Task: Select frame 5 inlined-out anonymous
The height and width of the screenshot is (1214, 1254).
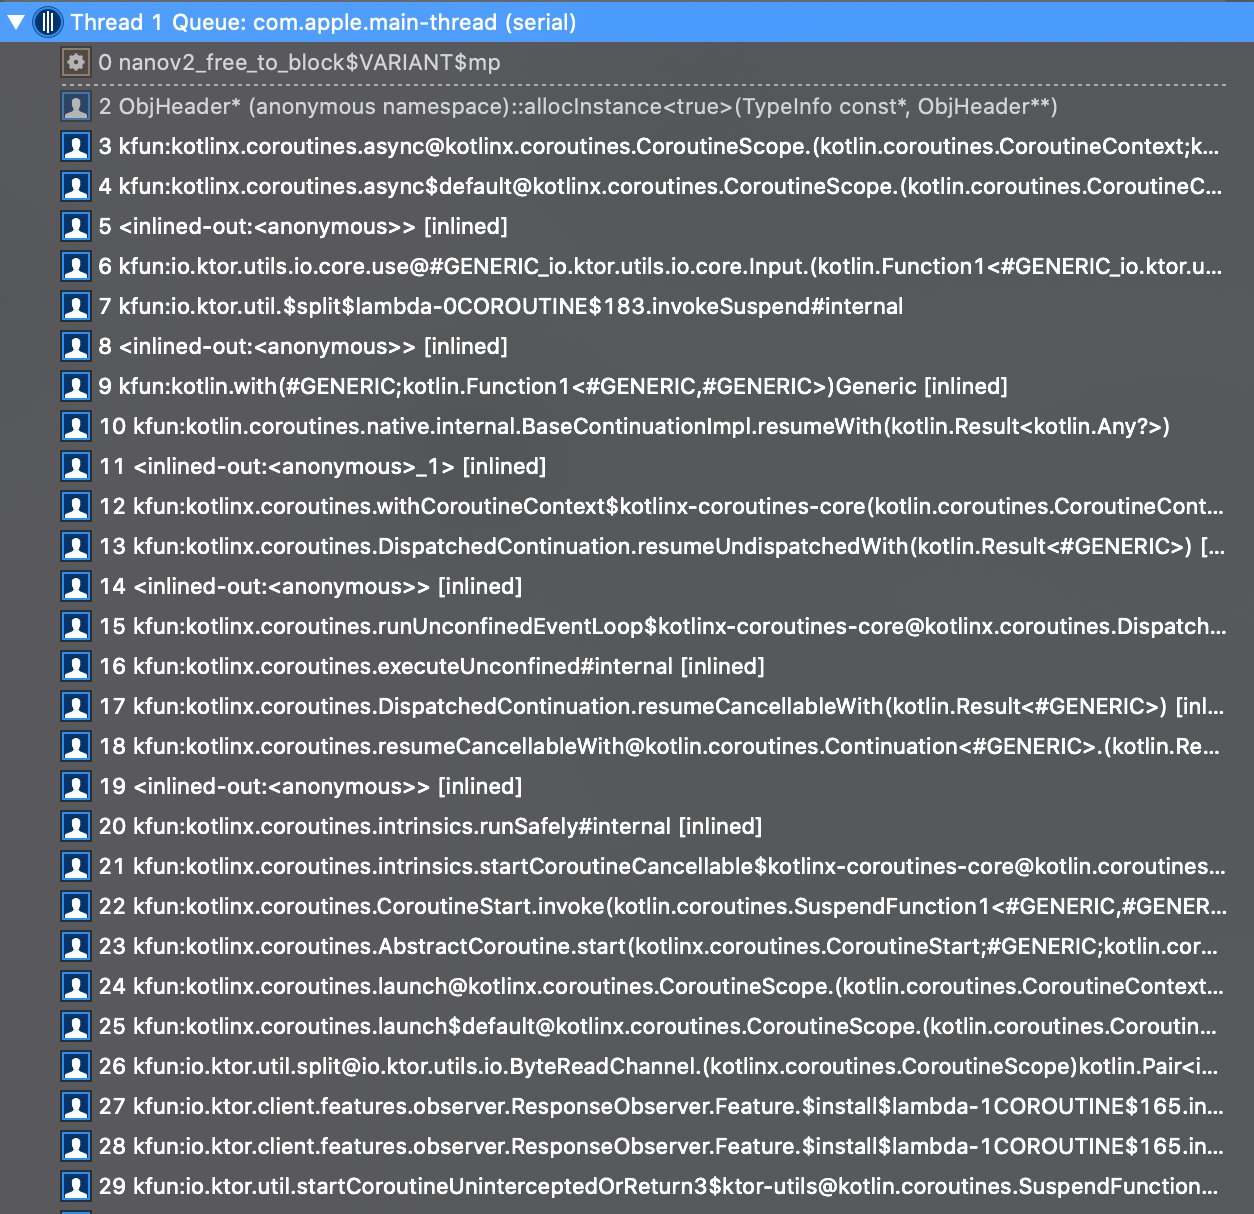Action: pyautogui.click(x=300, y=226)
